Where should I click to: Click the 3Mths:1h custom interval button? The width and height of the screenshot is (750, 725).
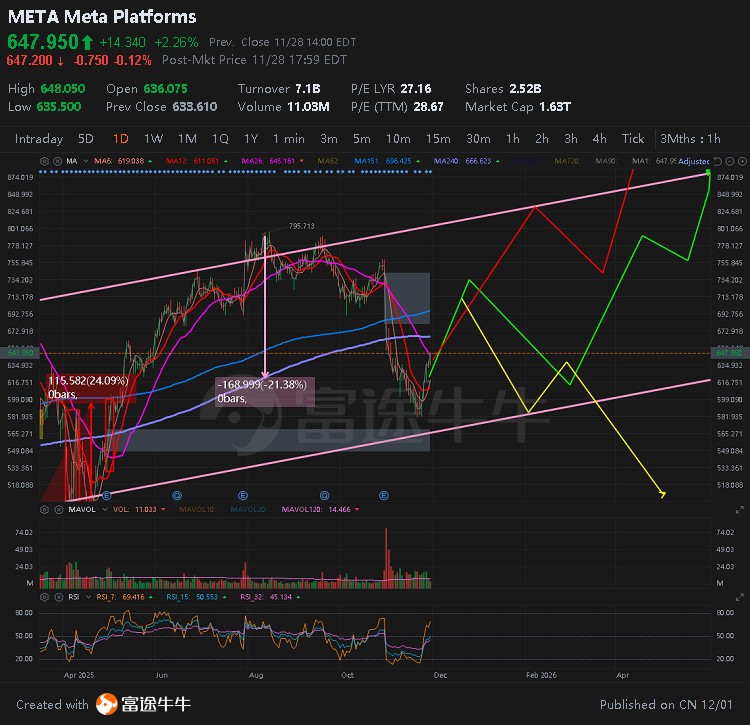tap(690, 139)
